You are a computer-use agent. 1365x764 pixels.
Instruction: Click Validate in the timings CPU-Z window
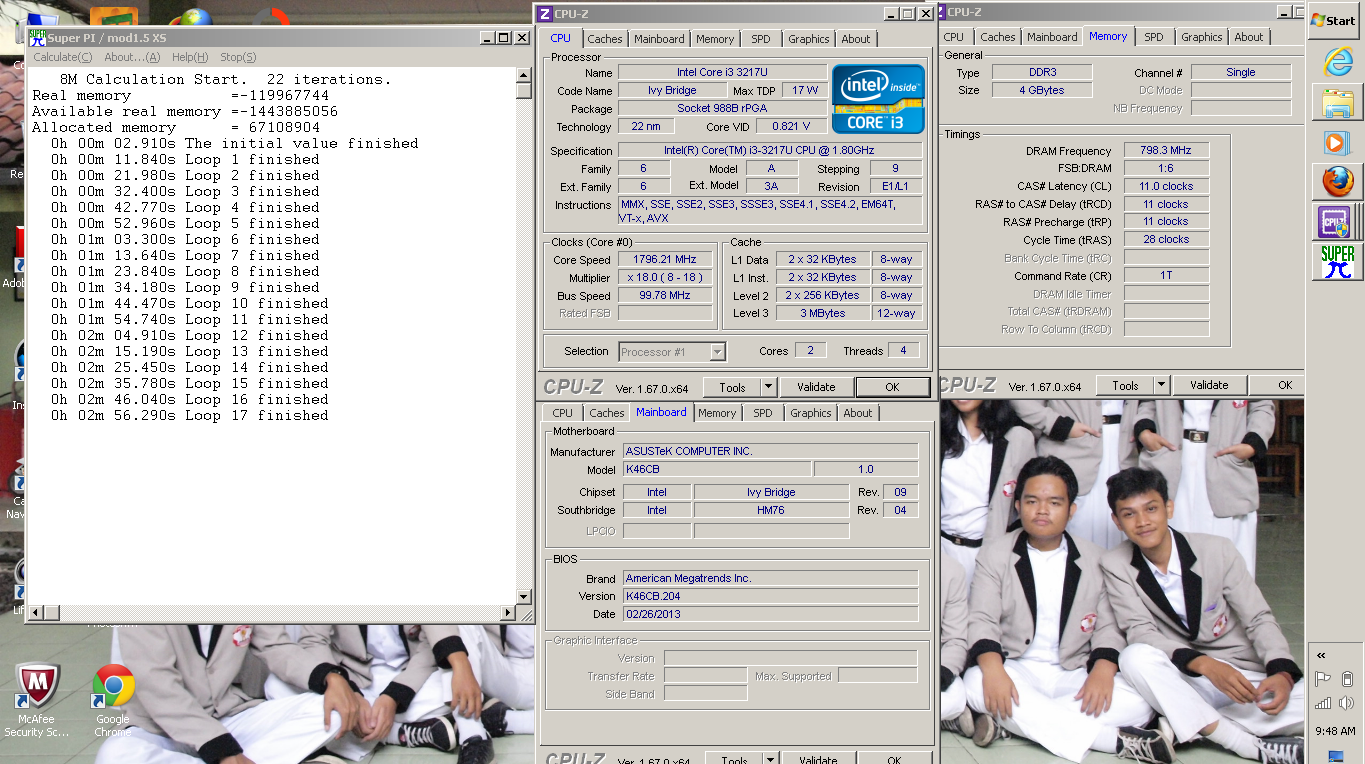click(1209, 385)
